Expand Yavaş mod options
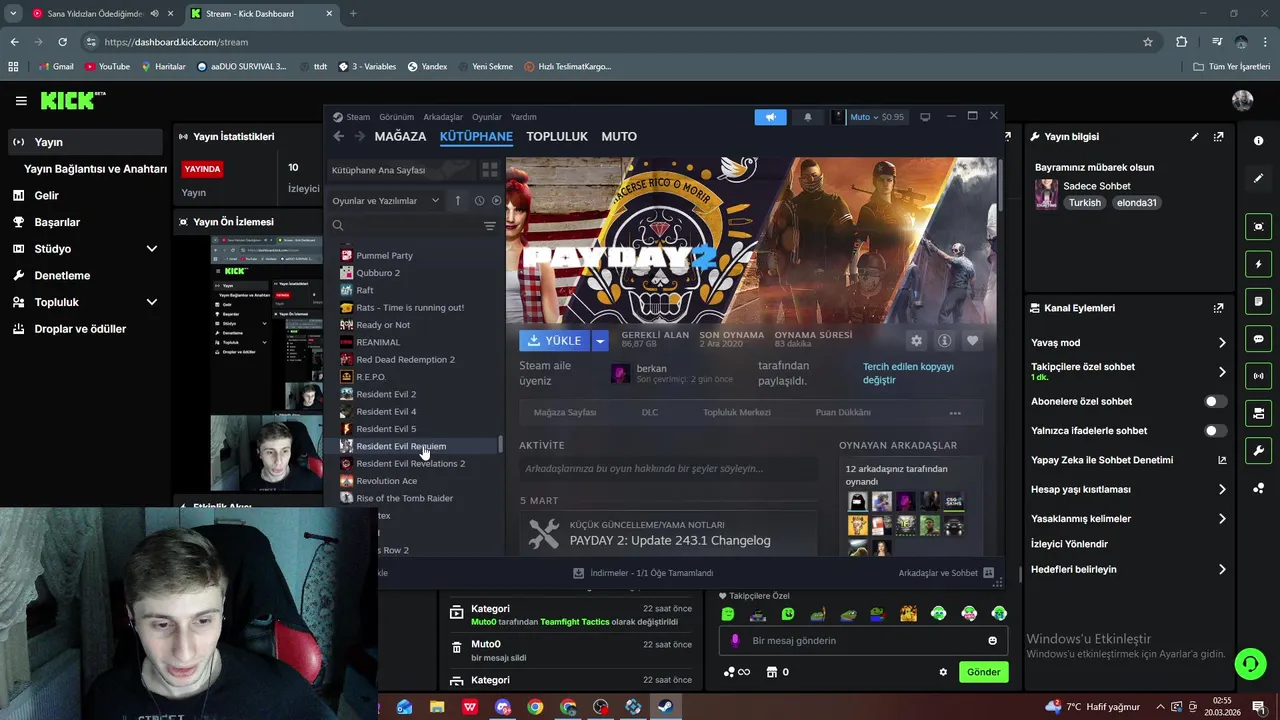This screenshot has height=720, width=1280. [x=1222, y=343]
